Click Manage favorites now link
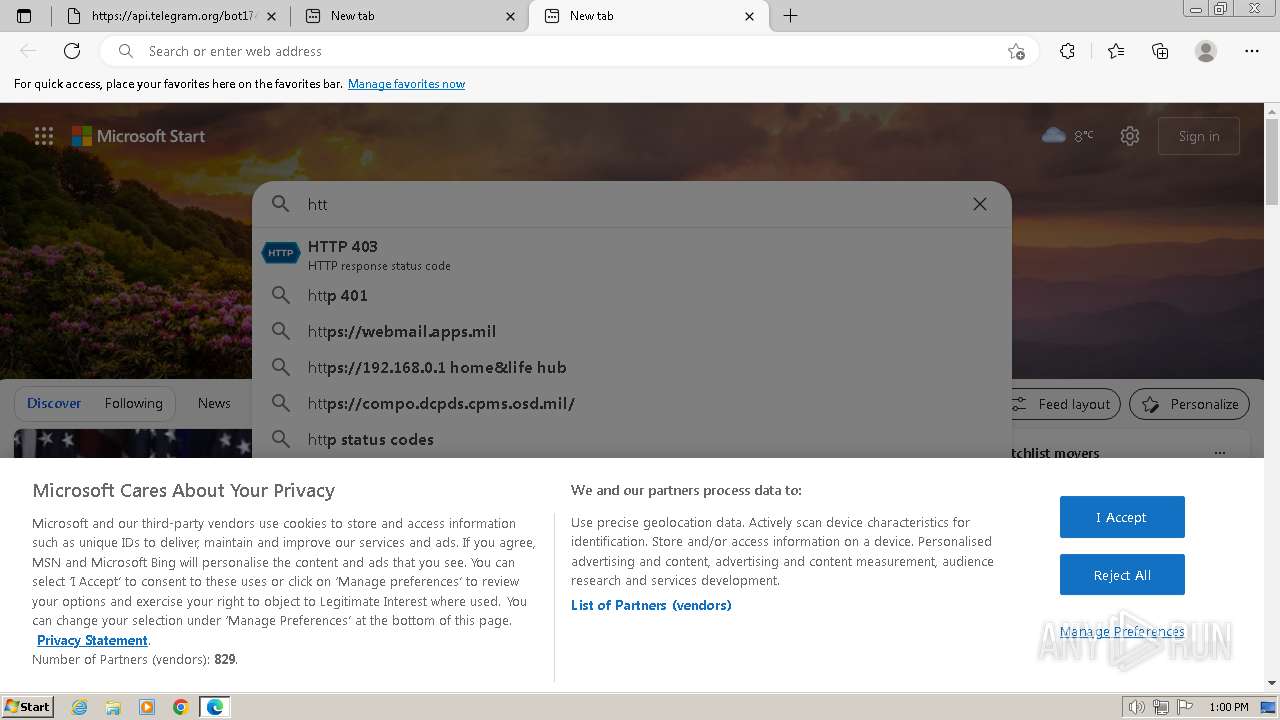This screenshot has height=720, width=1280. (x=406, y=84)
